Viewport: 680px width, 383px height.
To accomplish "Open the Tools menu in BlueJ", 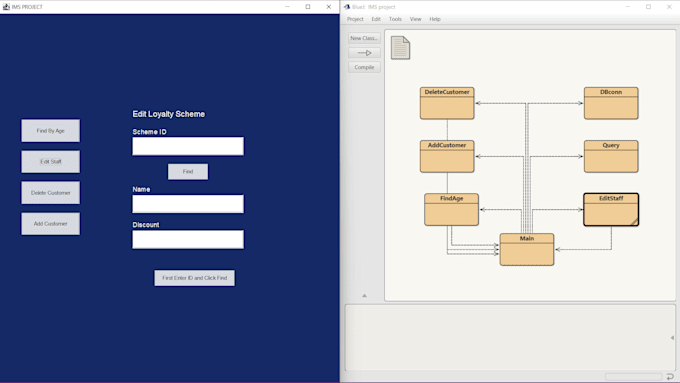I will [395, 19].
